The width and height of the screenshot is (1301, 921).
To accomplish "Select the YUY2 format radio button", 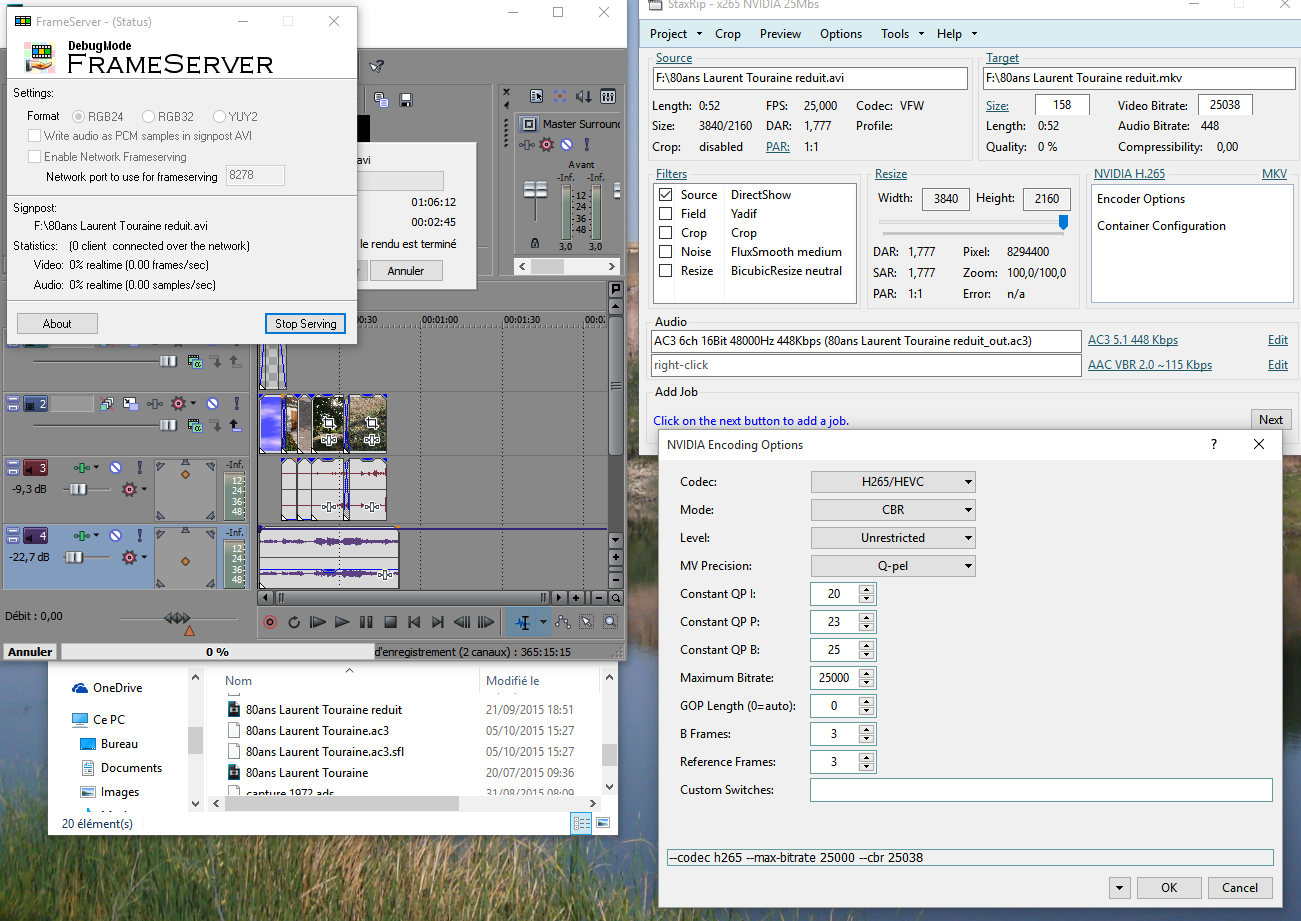I will [219, 116].
